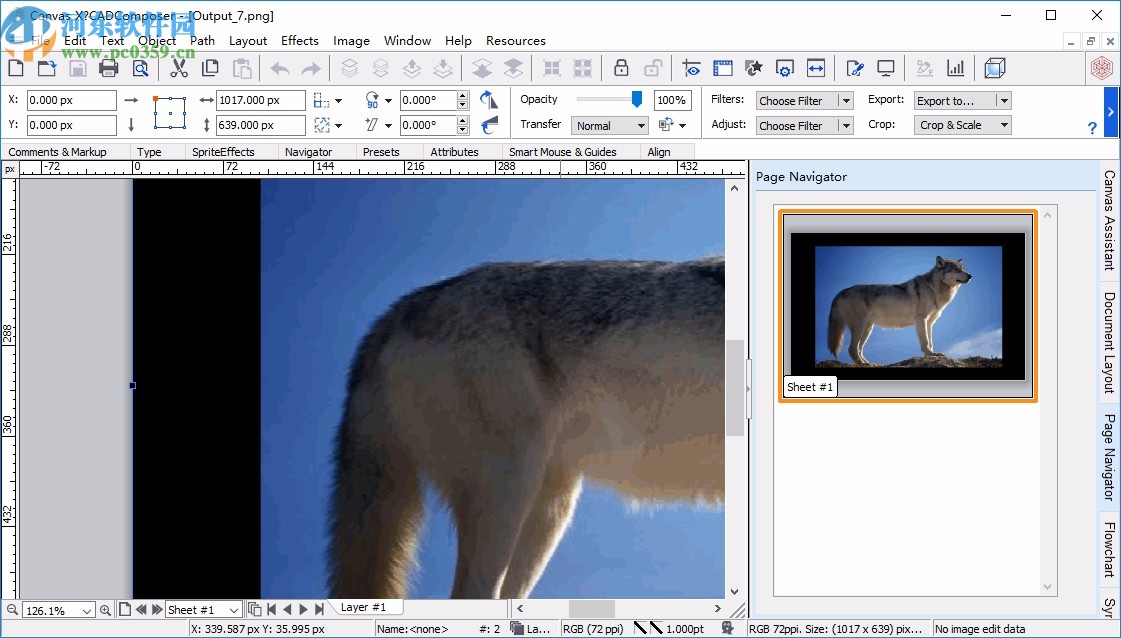1121x638 pixels.
Task: Click the Copy icon on the toolbar
Action: (210, 68)
